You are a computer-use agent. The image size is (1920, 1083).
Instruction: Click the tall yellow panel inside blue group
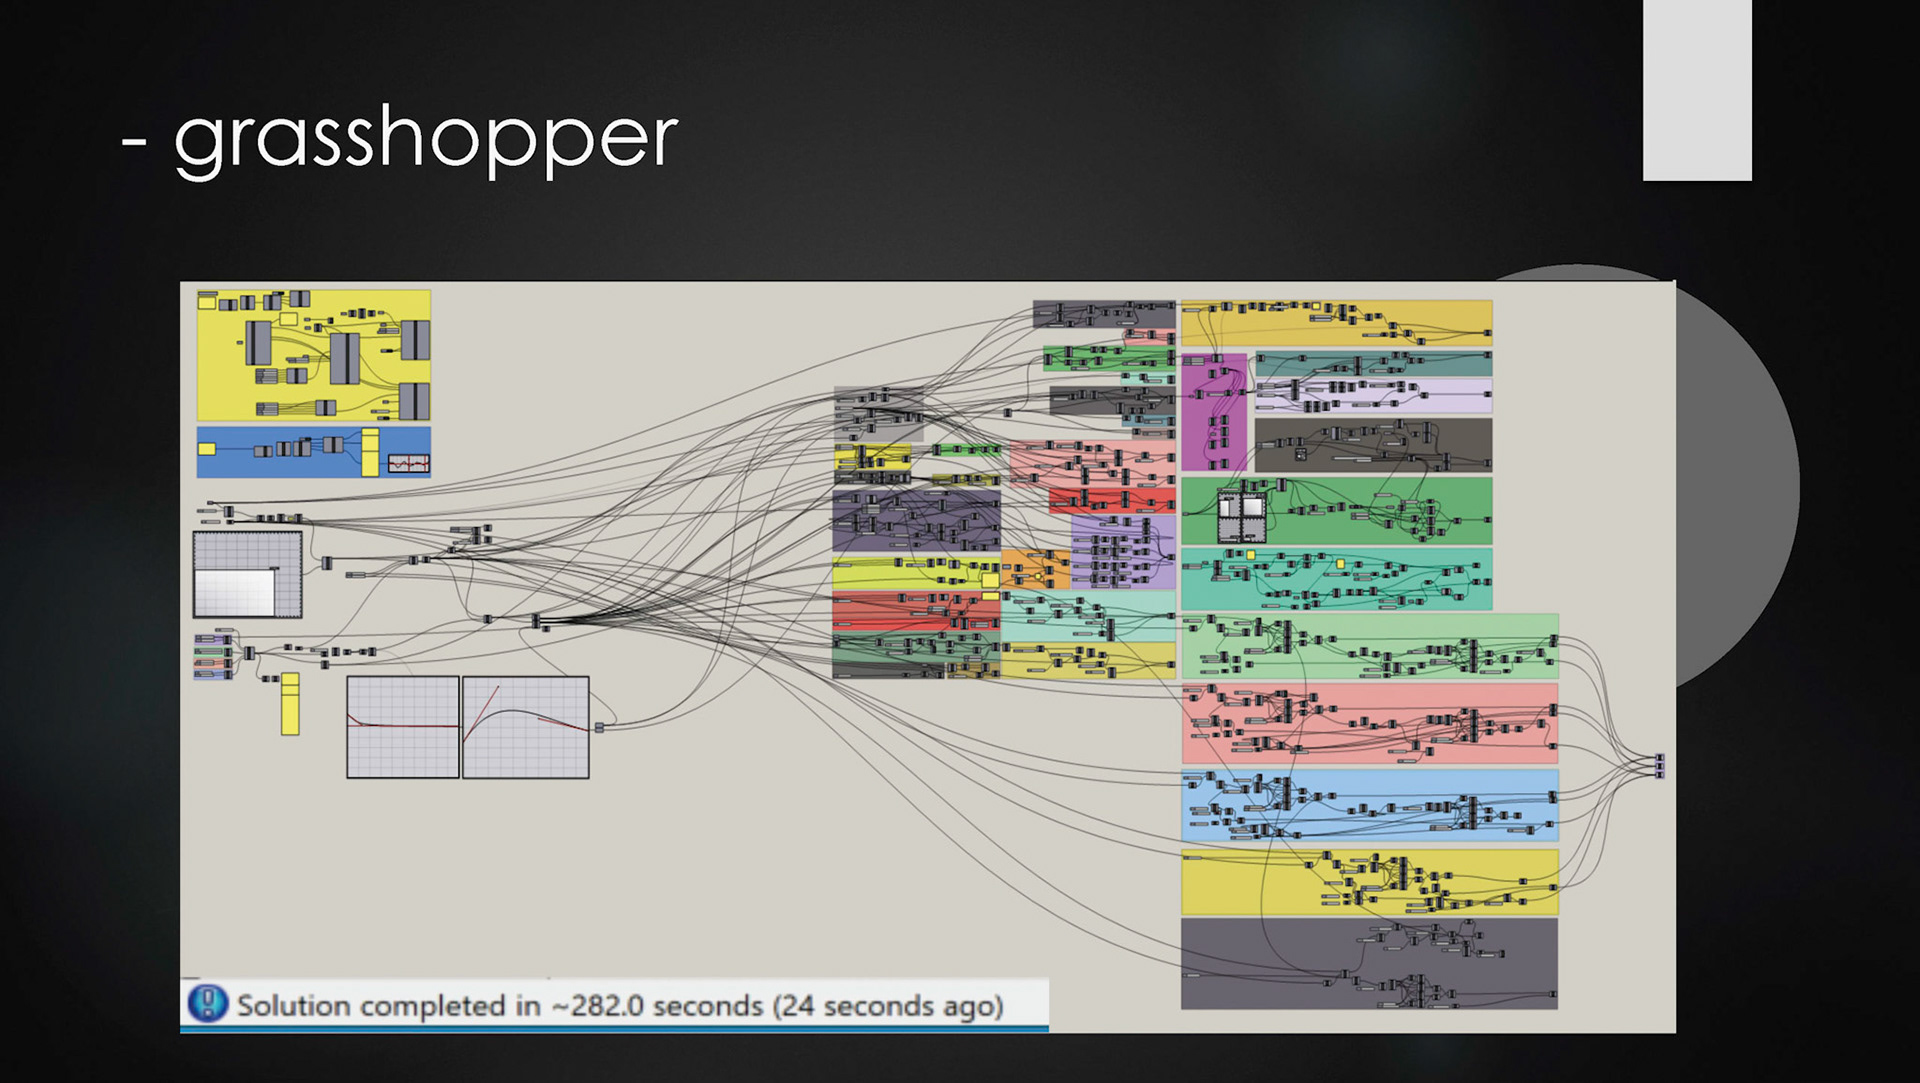click(x=370, y=453)
